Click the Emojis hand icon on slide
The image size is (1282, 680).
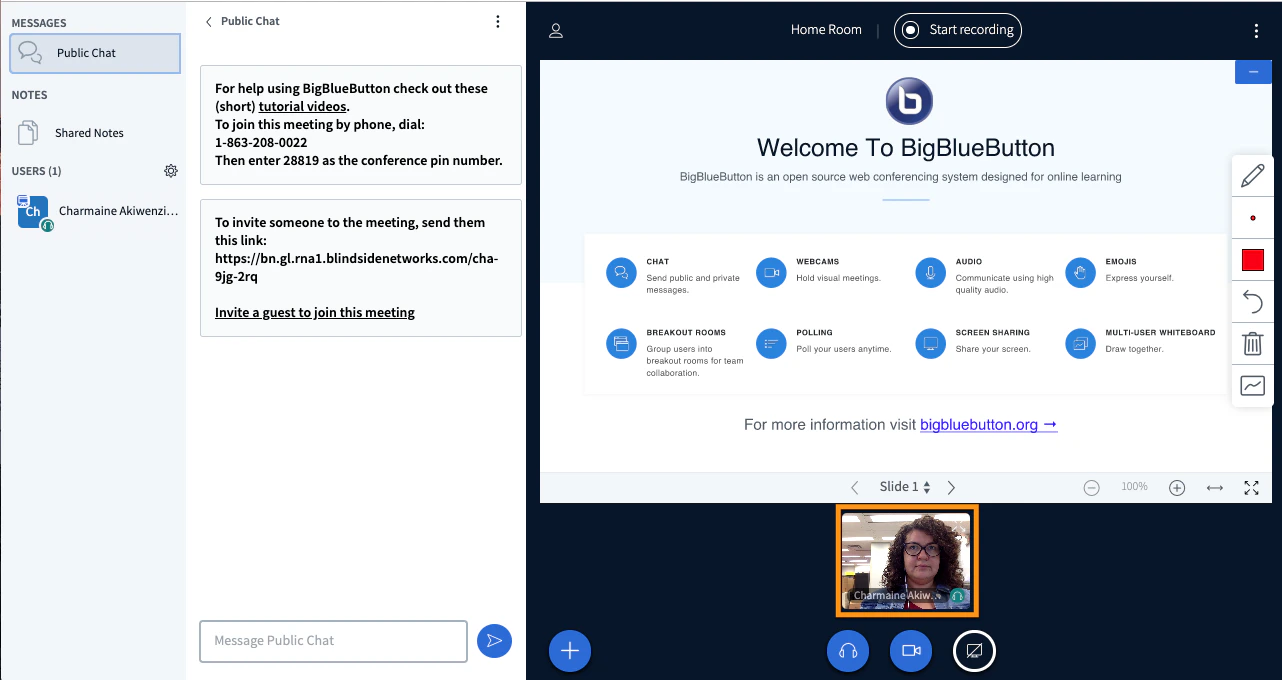click(x=1080, y=272)
